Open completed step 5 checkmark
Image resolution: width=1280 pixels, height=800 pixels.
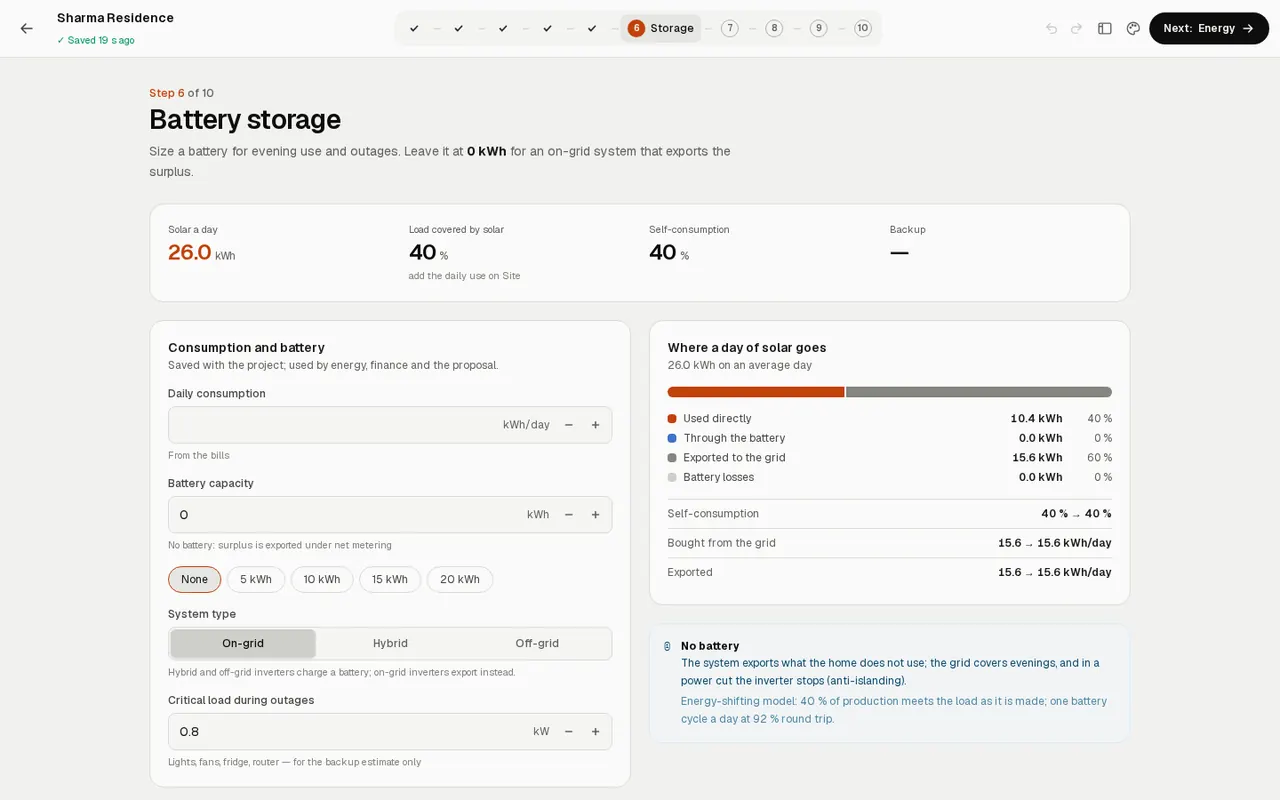coord(592,28)
